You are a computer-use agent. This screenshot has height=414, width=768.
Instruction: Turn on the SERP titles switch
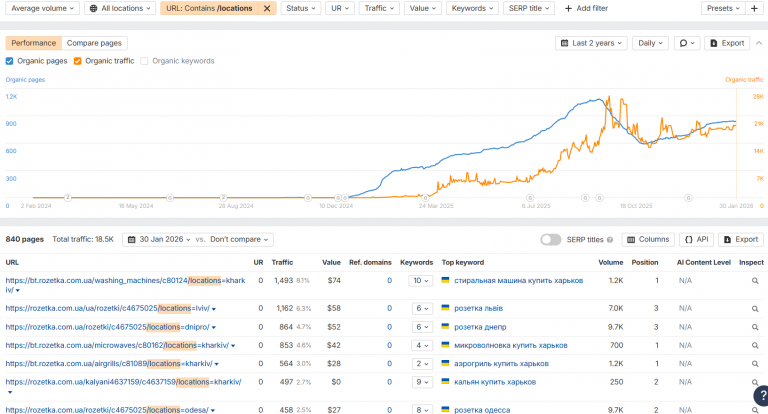tap(551, 240)
